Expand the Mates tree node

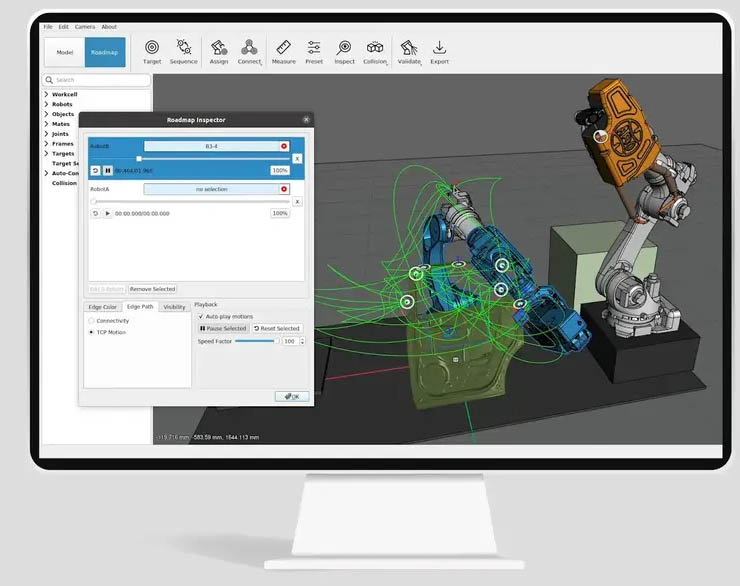click(46, 124)
